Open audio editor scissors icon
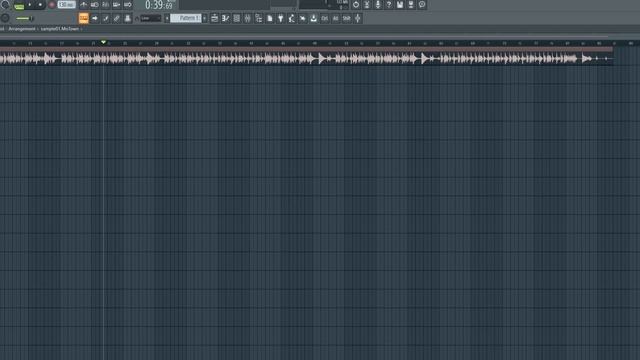The width and height of the screenshot is (640, 360). click(x=367, y=5)
